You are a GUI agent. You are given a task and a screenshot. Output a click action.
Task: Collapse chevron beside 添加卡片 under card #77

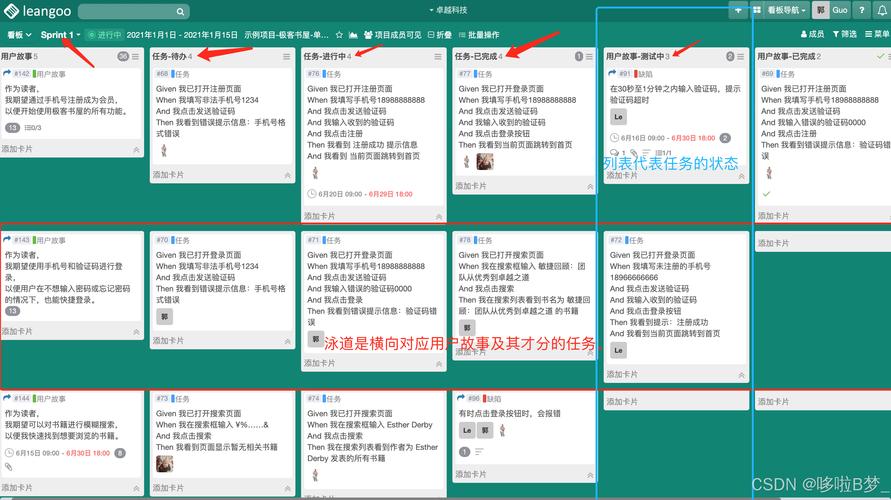click(590, 187)
